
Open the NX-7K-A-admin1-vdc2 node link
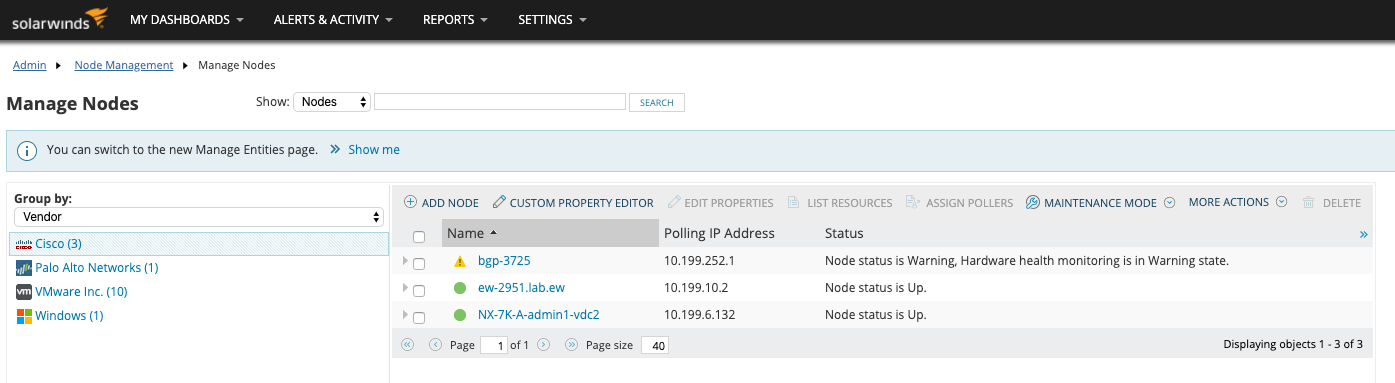tap(539, 315)
